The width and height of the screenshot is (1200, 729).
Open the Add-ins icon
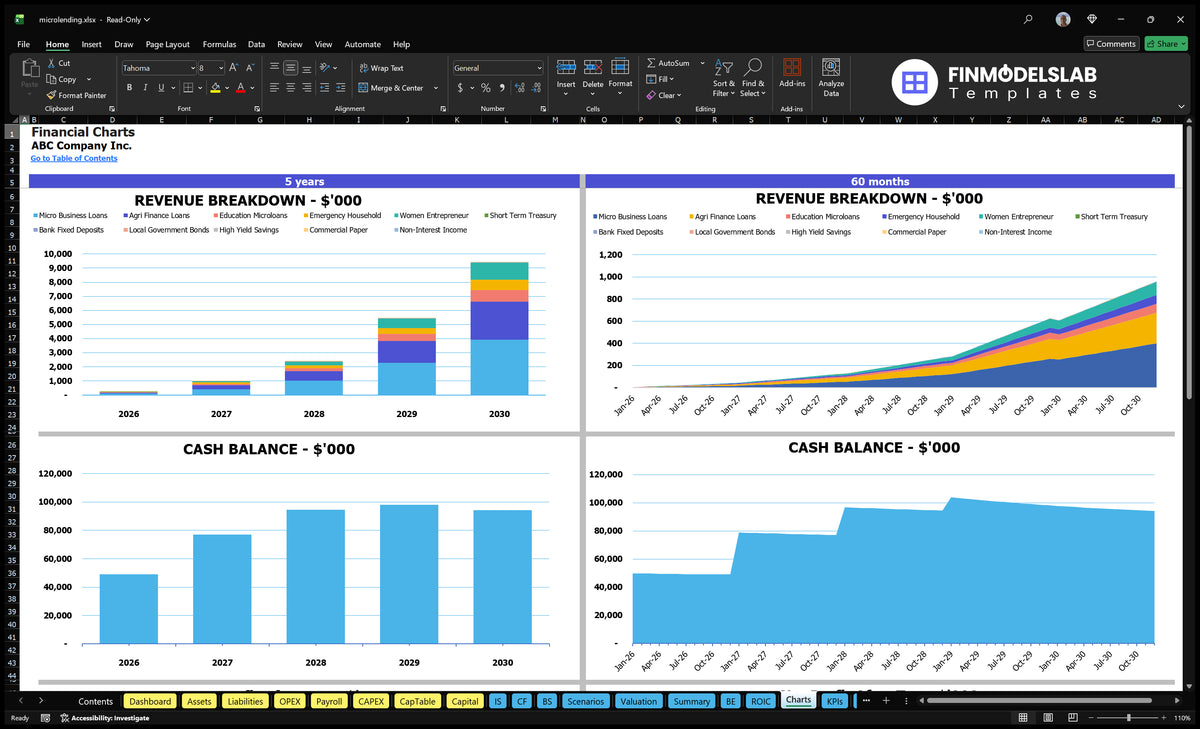click(x=792, y=67)
